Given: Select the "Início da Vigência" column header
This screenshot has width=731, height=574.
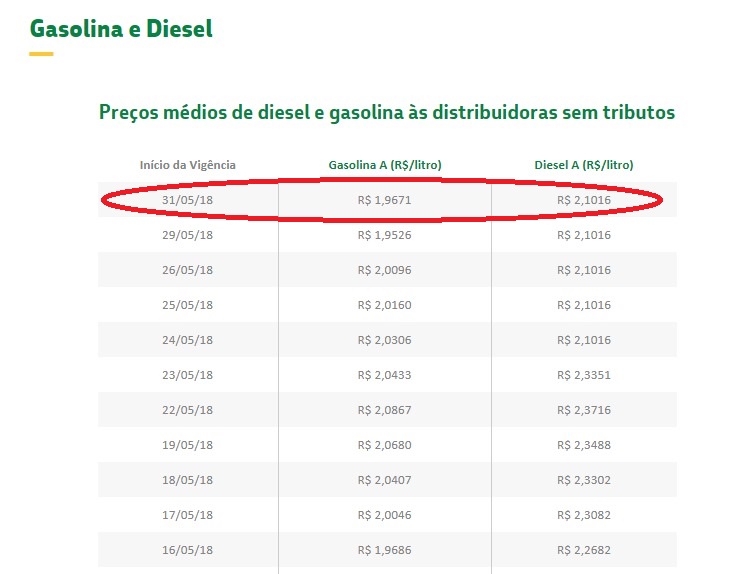Looking at the screenshot, I should [x=187, y=165].
